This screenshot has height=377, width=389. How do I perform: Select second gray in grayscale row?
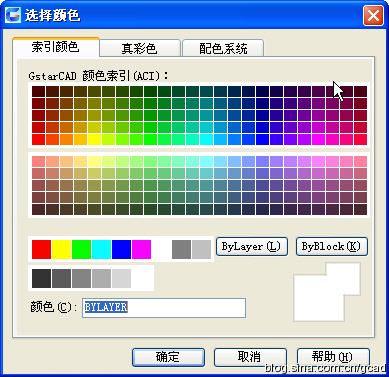(x=61, y=279)
